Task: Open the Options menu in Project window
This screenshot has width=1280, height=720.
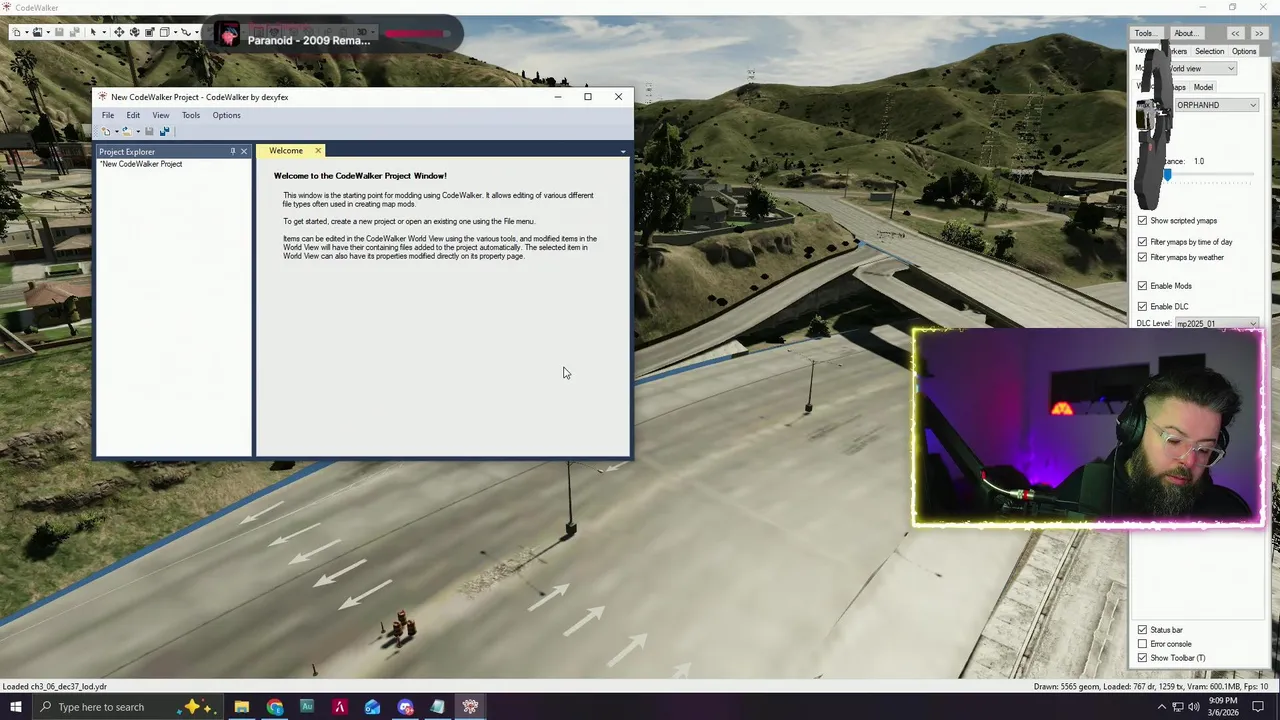Action: pos(226,115)
